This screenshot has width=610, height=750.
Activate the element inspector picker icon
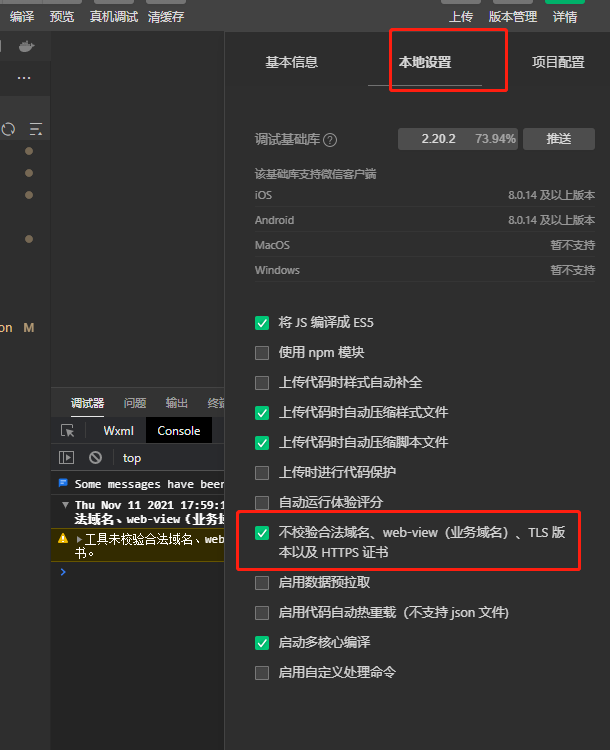coord(67,430)
